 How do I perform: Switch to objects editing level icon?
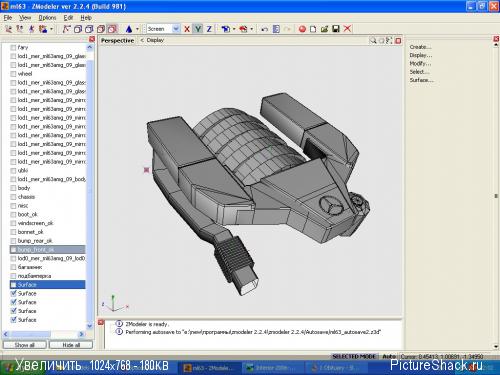tap(101, 29)
